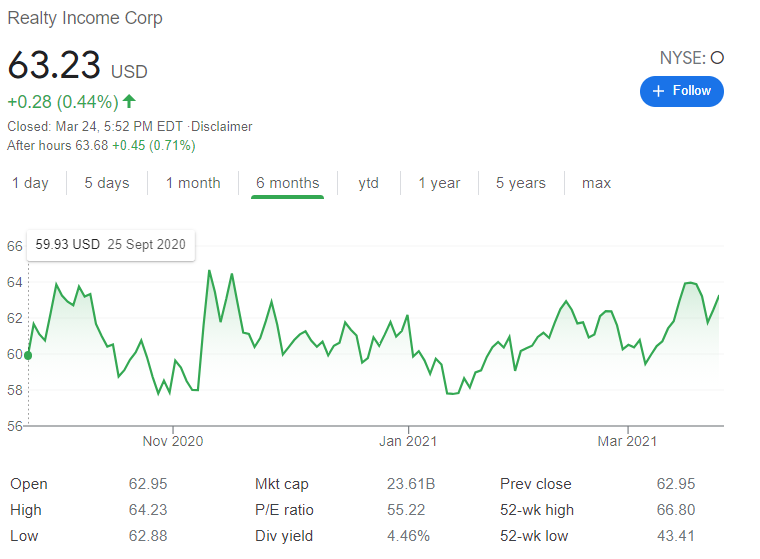Screen dimensions: 760x559
Task: Click the NYSE: O ticker label
Action: (x=692, y=58)
